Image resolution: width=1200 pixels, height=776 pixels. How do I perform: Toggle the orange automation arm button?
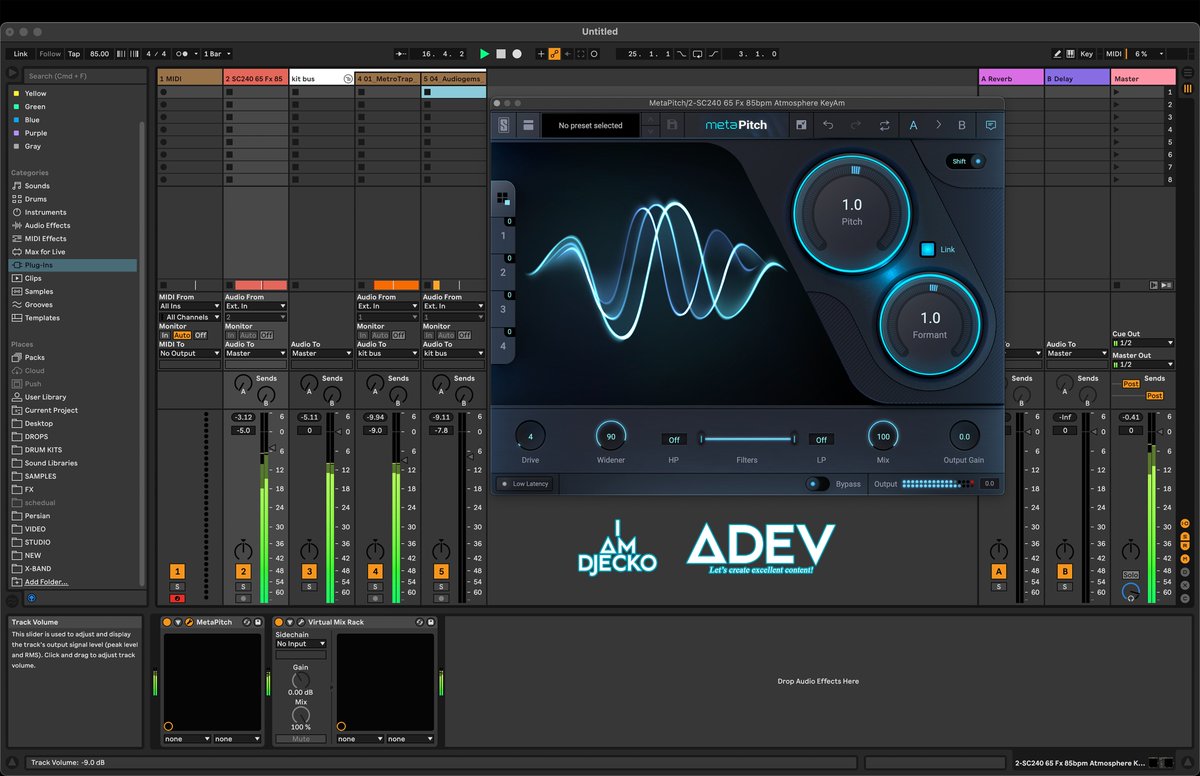pos(554,54)
